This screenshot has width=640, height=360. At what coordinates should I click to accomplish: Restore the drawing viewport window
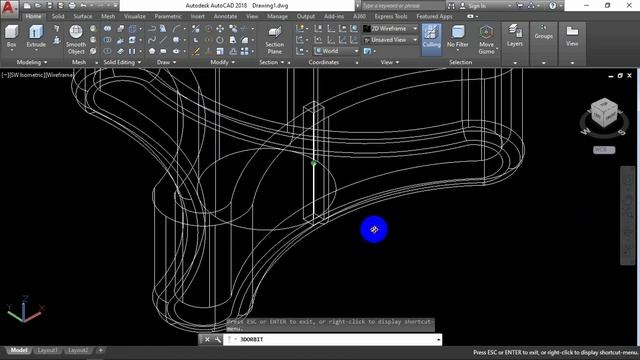(620, 76)
